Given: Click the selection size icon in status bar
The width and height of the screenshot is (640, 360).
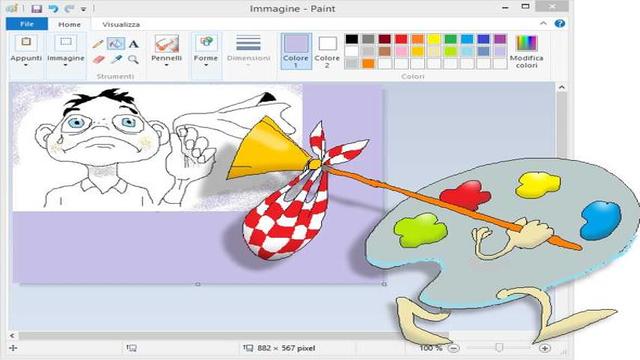Looking at the screenshot, I should click(131, 348).
